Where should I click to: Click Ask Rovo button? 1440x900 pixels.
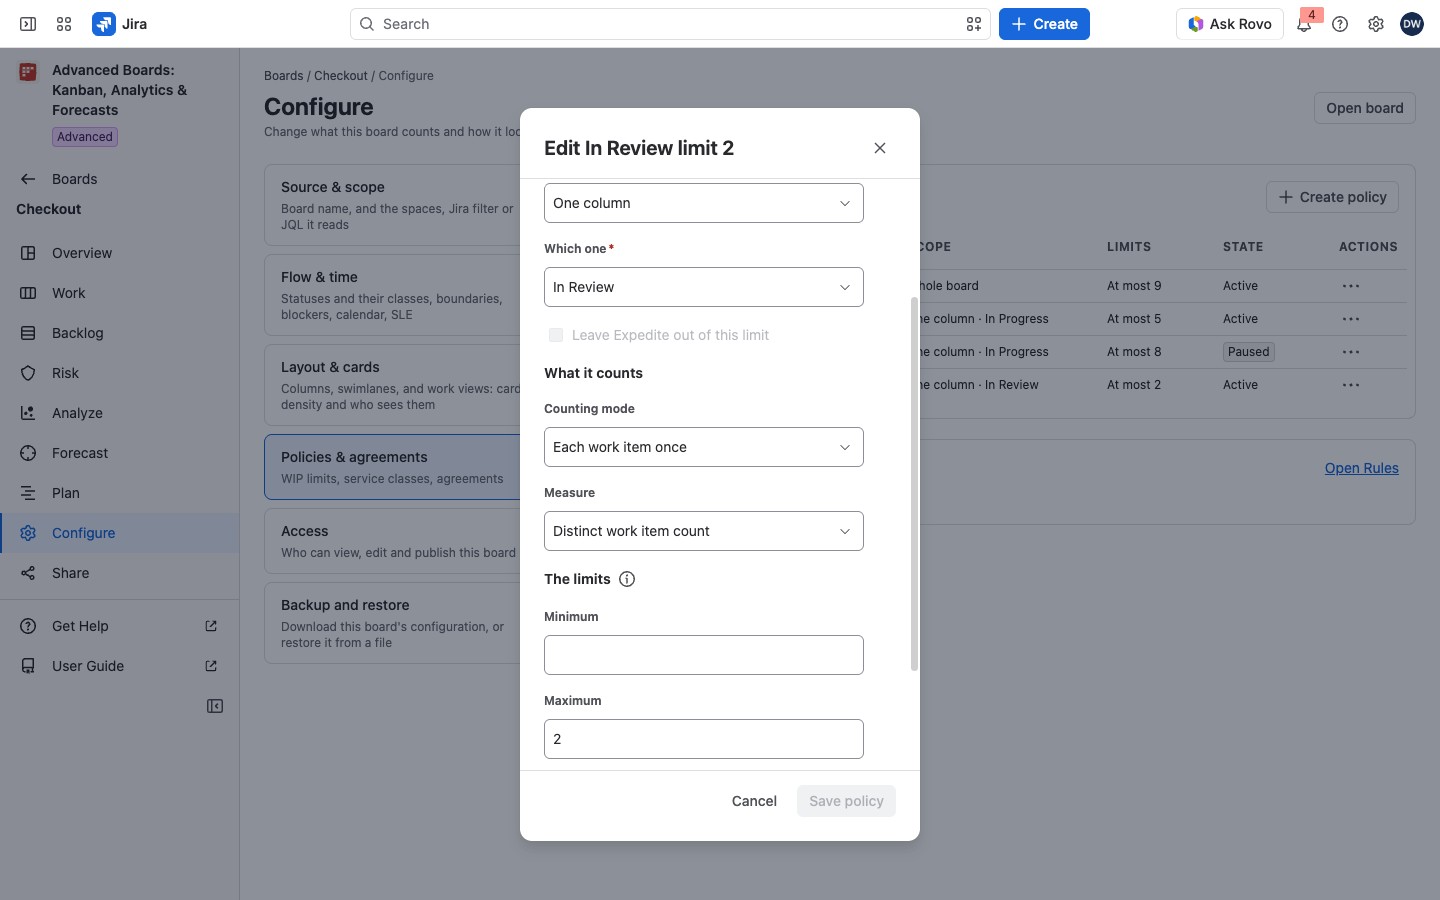tap(1230, 24)
